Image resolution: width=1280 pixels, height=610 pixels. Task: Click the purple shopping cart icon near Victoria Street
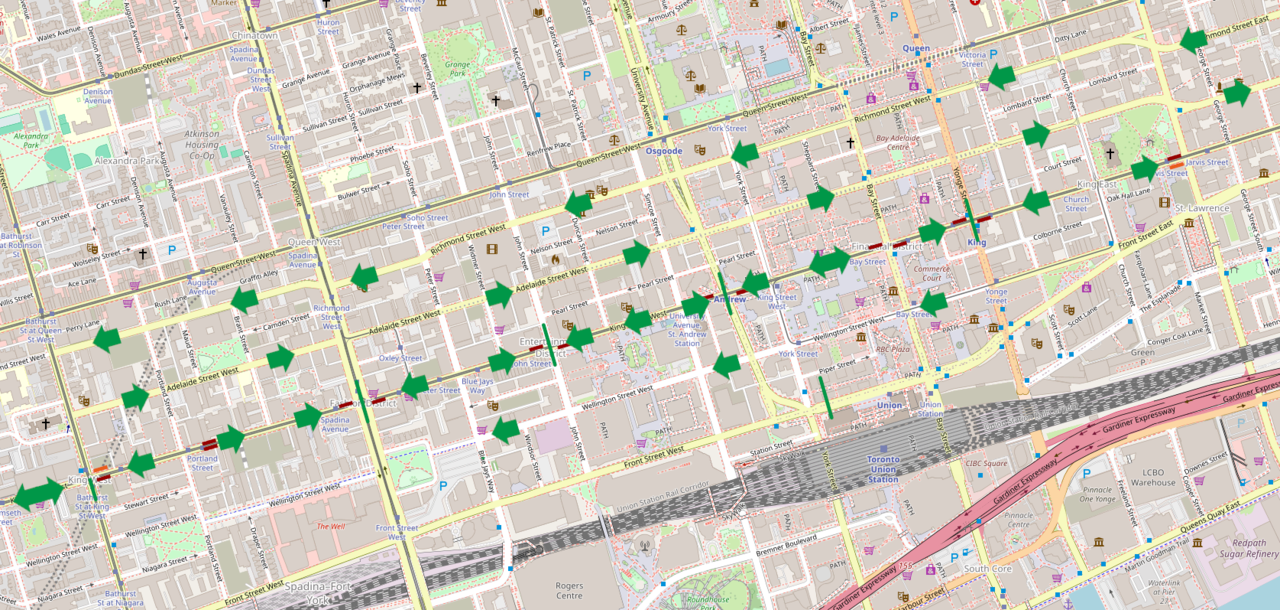point(985,86)
